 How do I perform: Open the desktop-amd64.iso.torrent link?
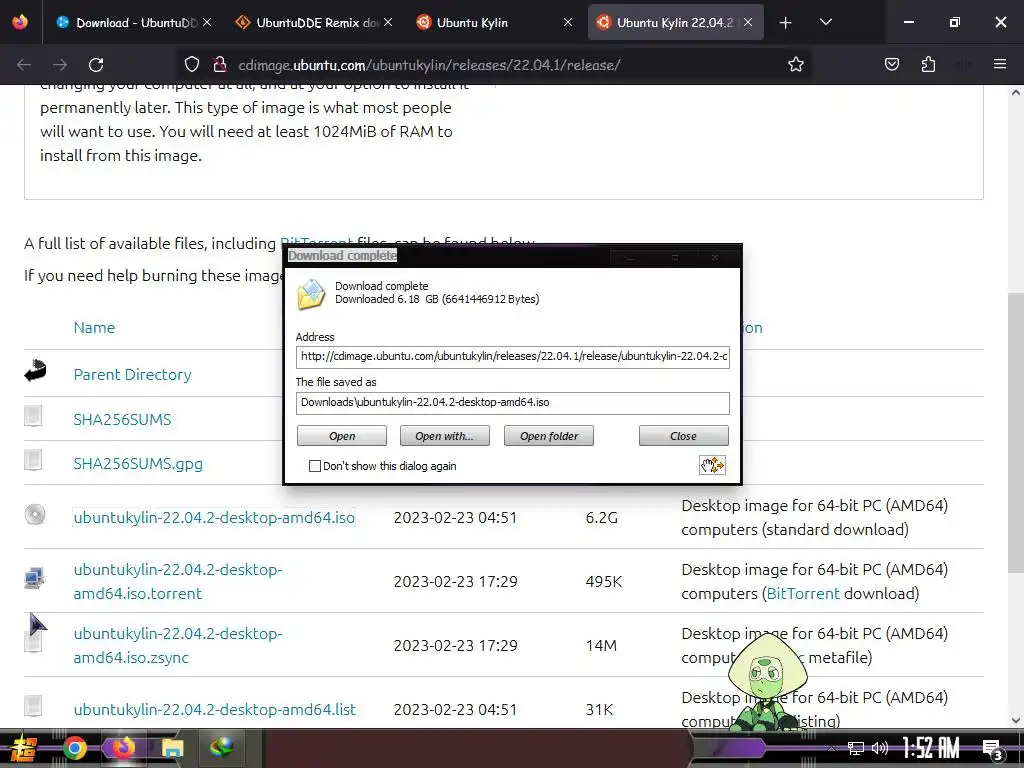(178, 581)
